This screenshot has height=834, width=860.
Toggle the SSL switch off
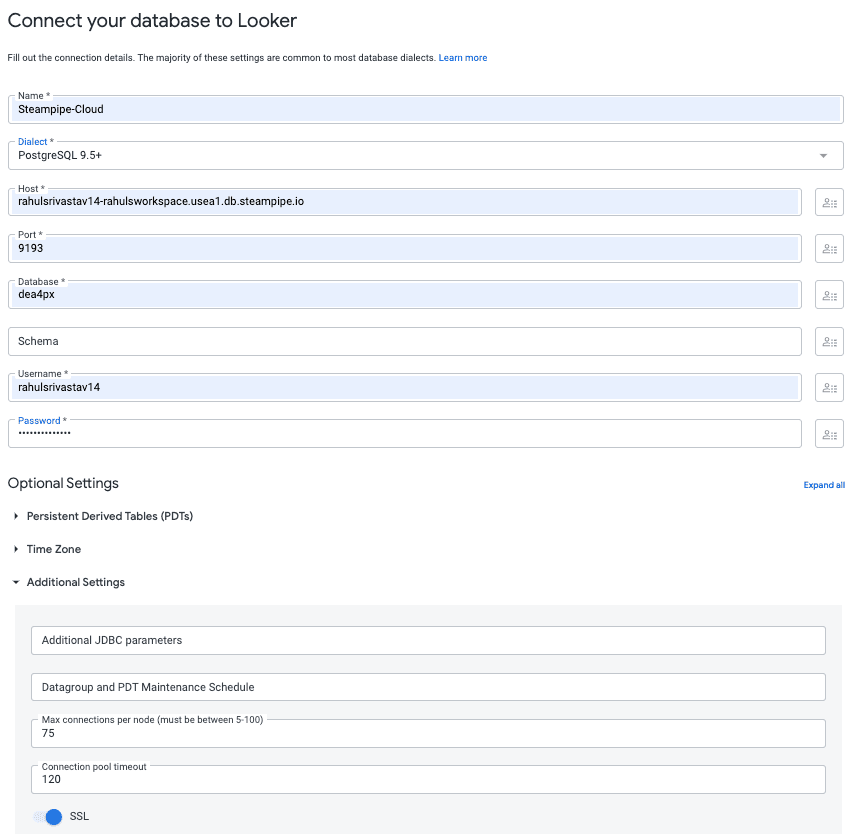(48, 817)
